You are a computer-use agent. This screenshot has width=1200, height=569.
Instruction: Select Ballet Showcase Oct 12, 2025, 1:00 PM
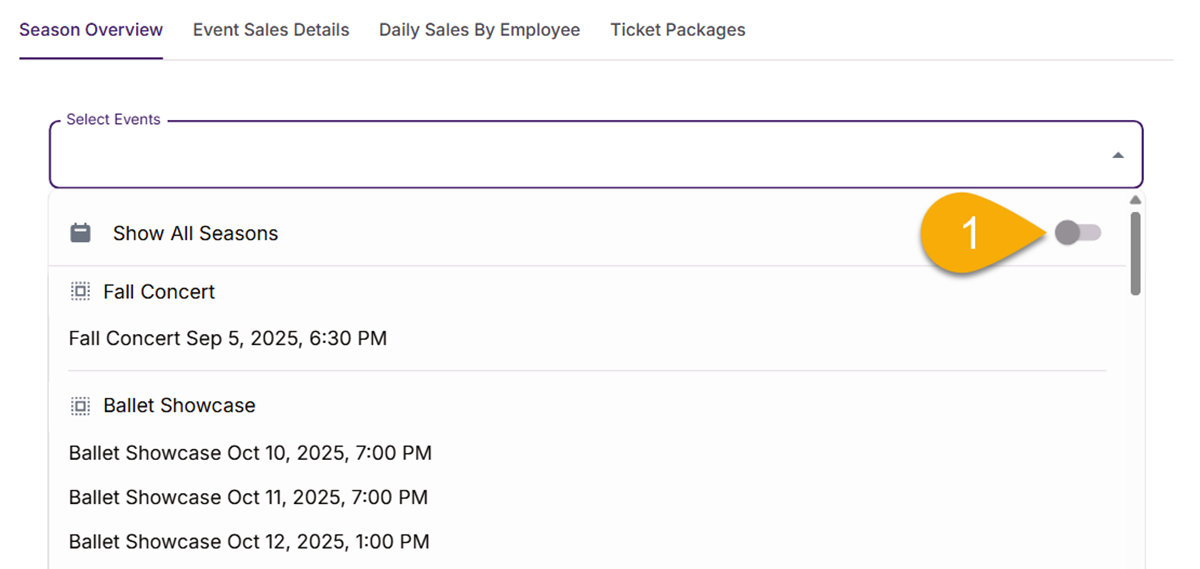(x=249, y=541)
